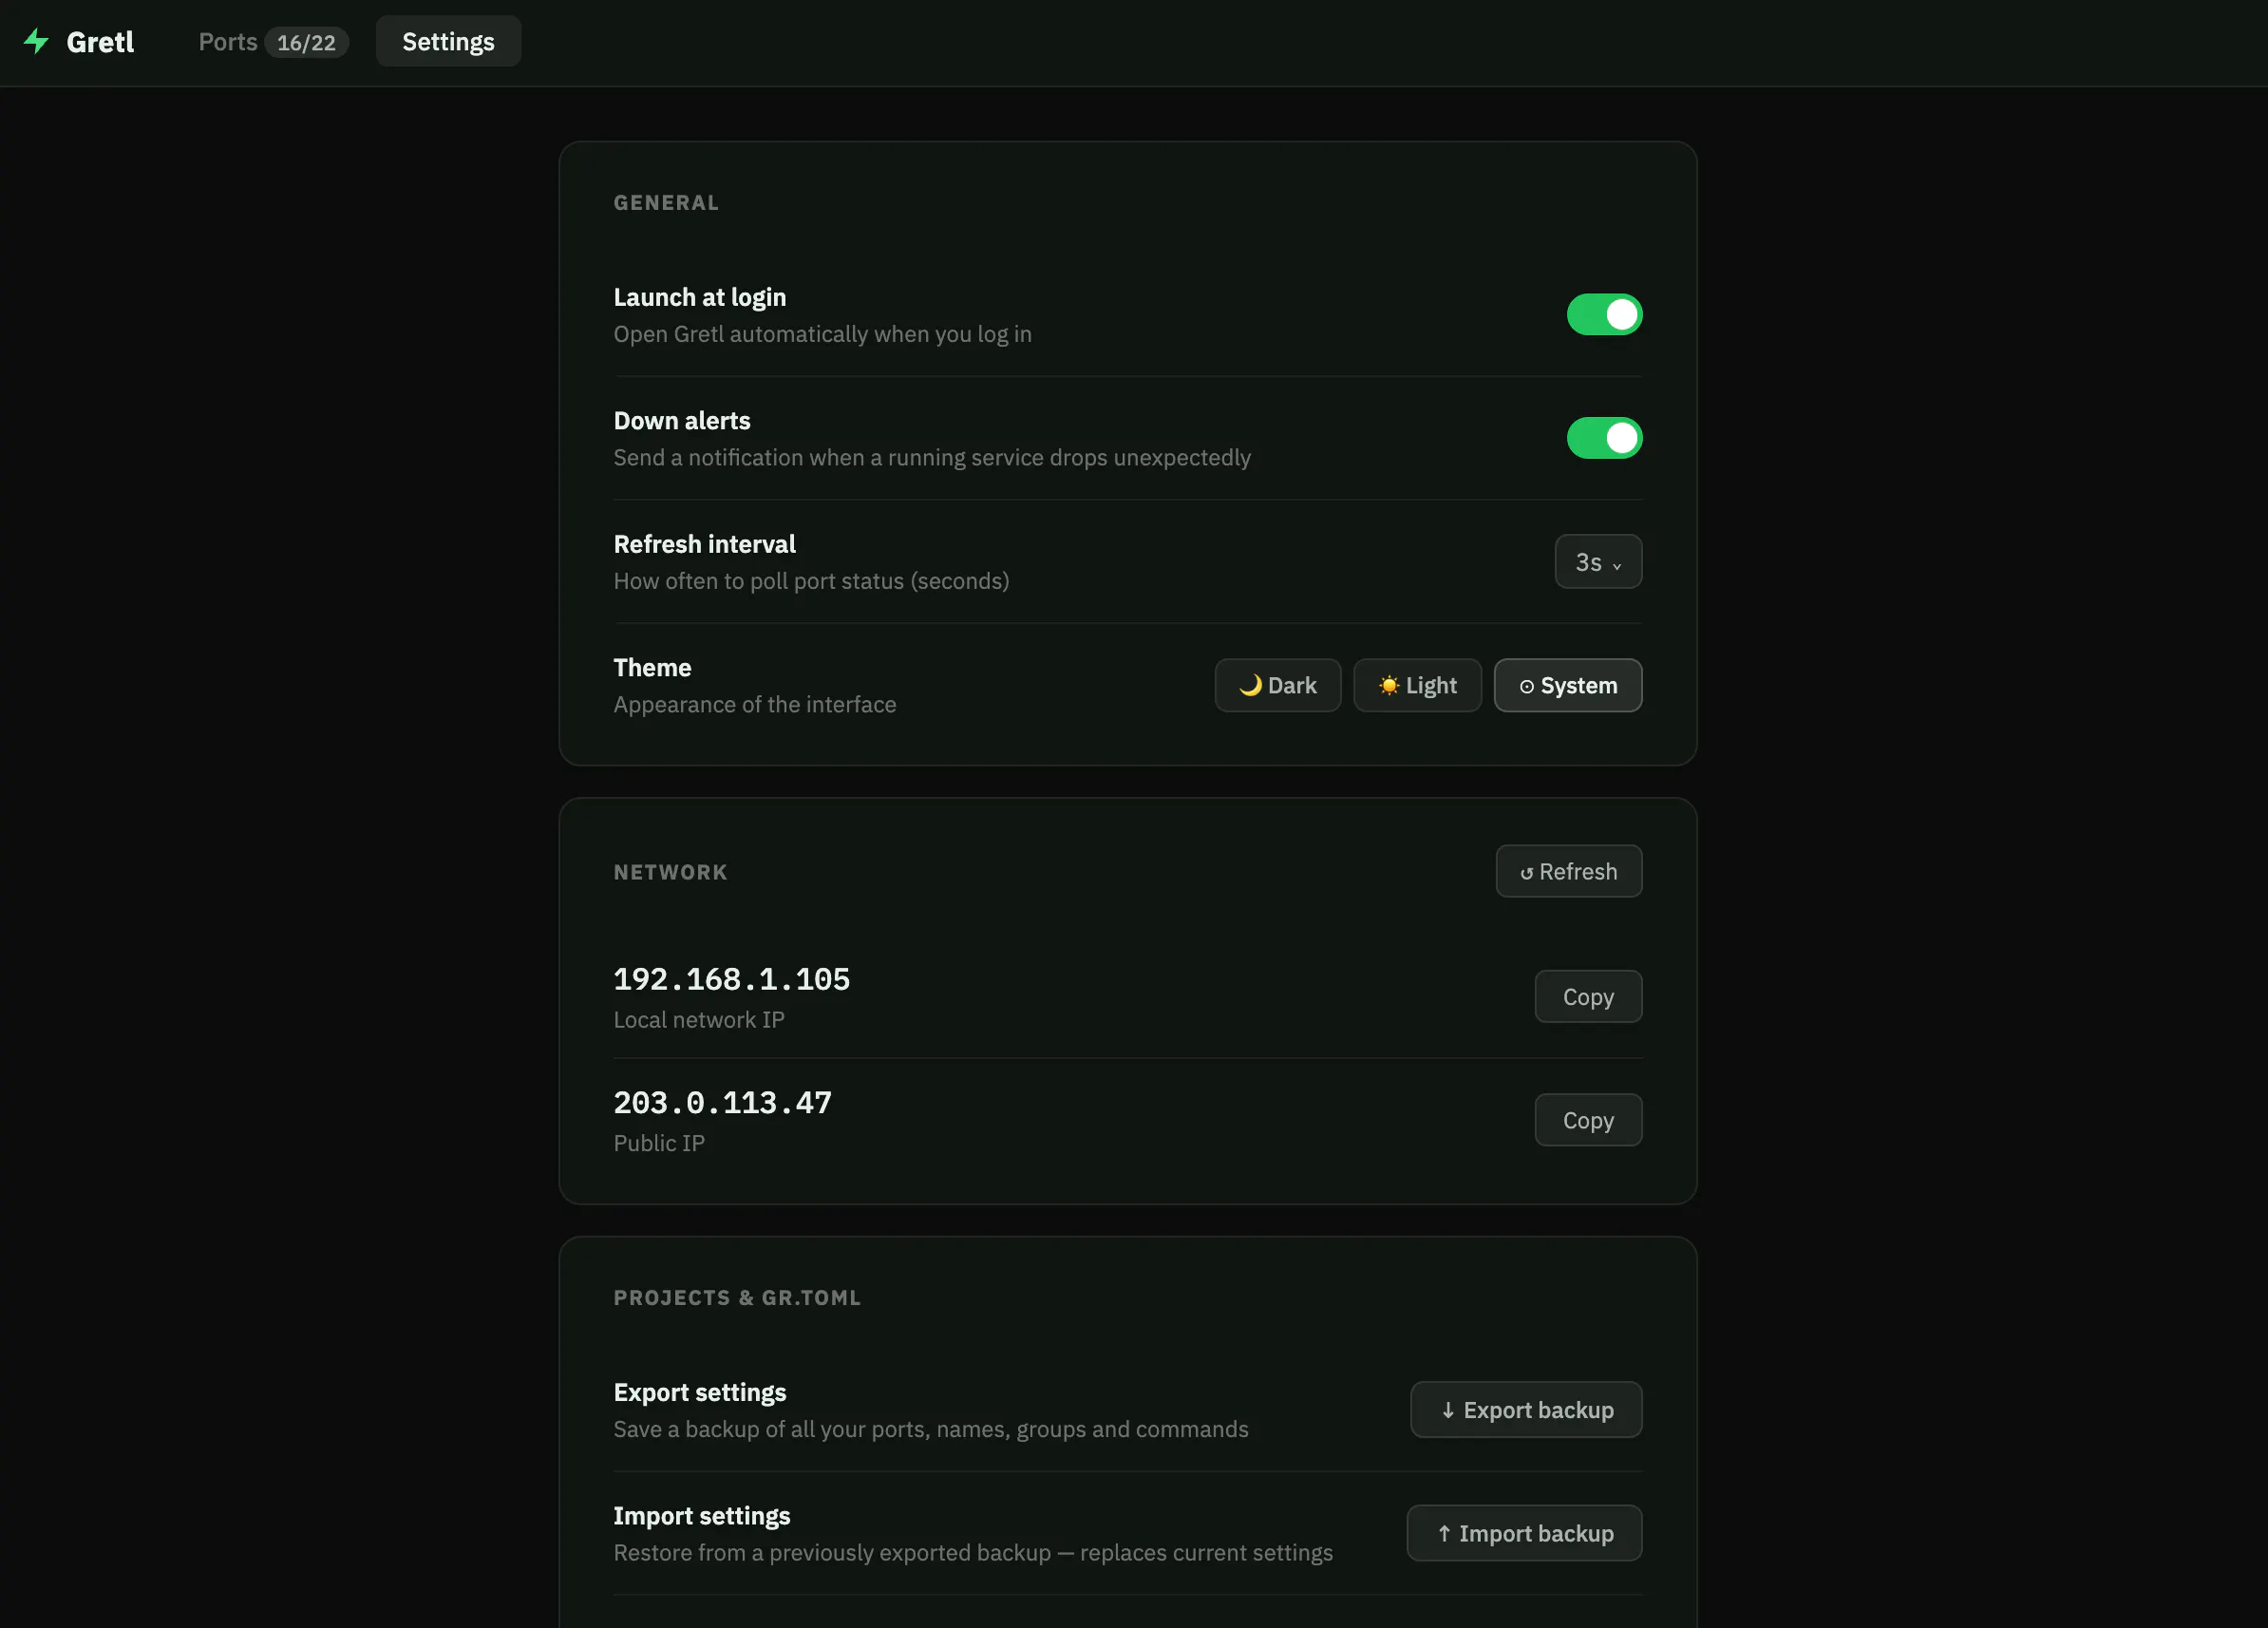
Task: Open the Refresh interval 3s dropdown
Action: pyautogui.click(x=1598, y=562)
